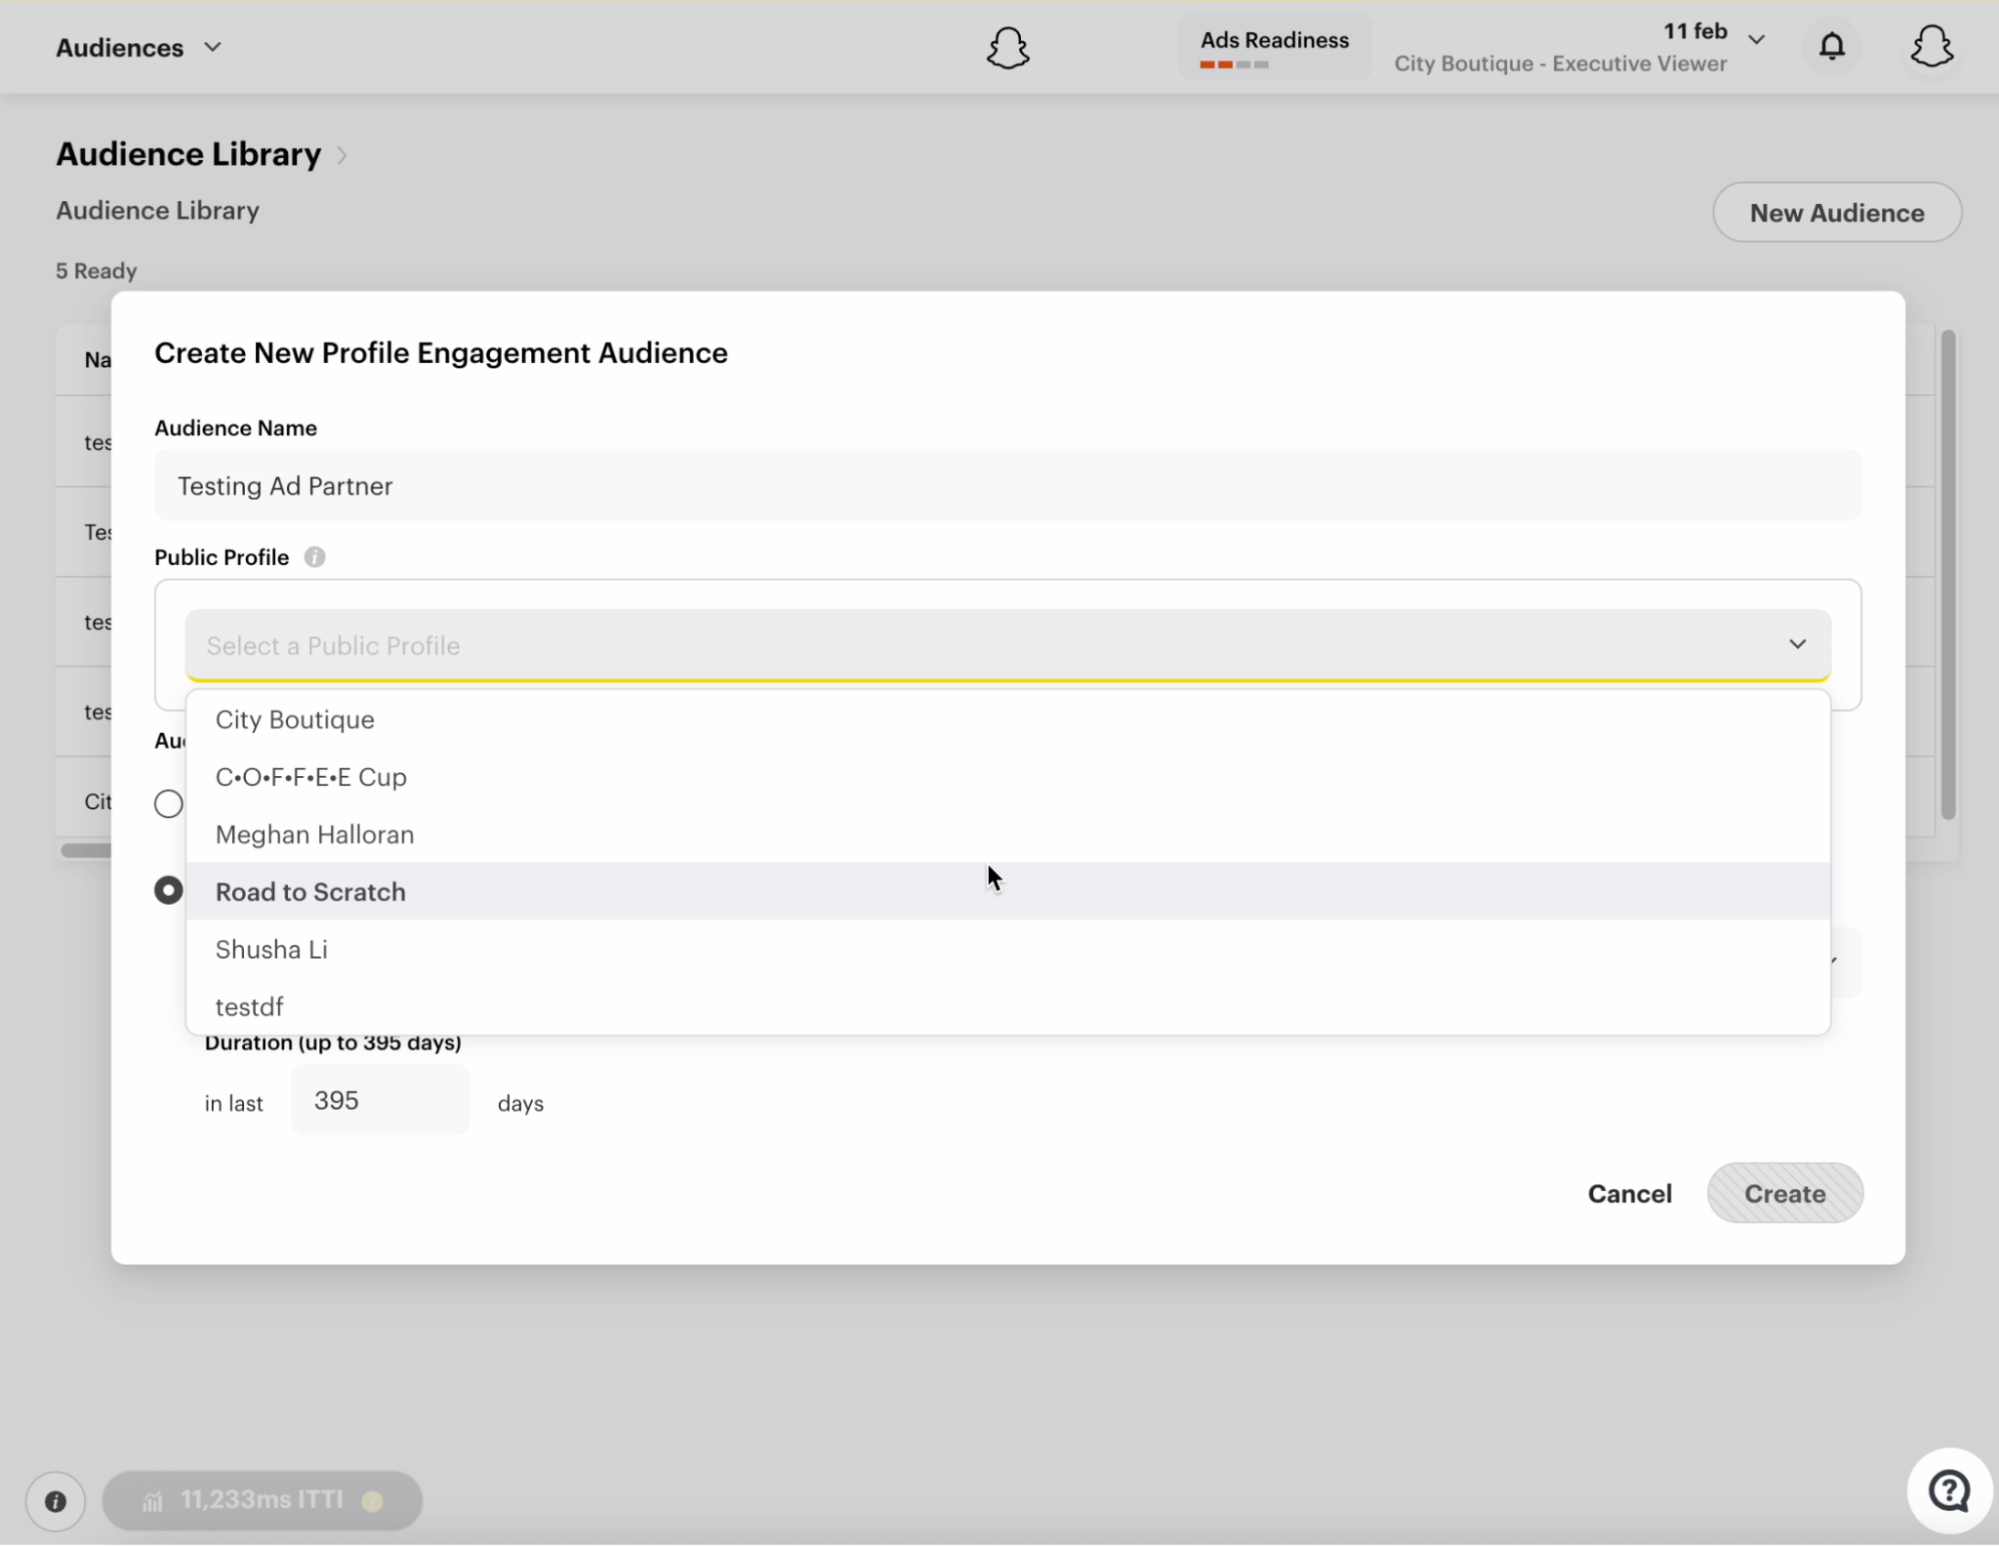1999x1546 pixels.
Task: Select the unselected audience type radio button
Action: (168, 803)
